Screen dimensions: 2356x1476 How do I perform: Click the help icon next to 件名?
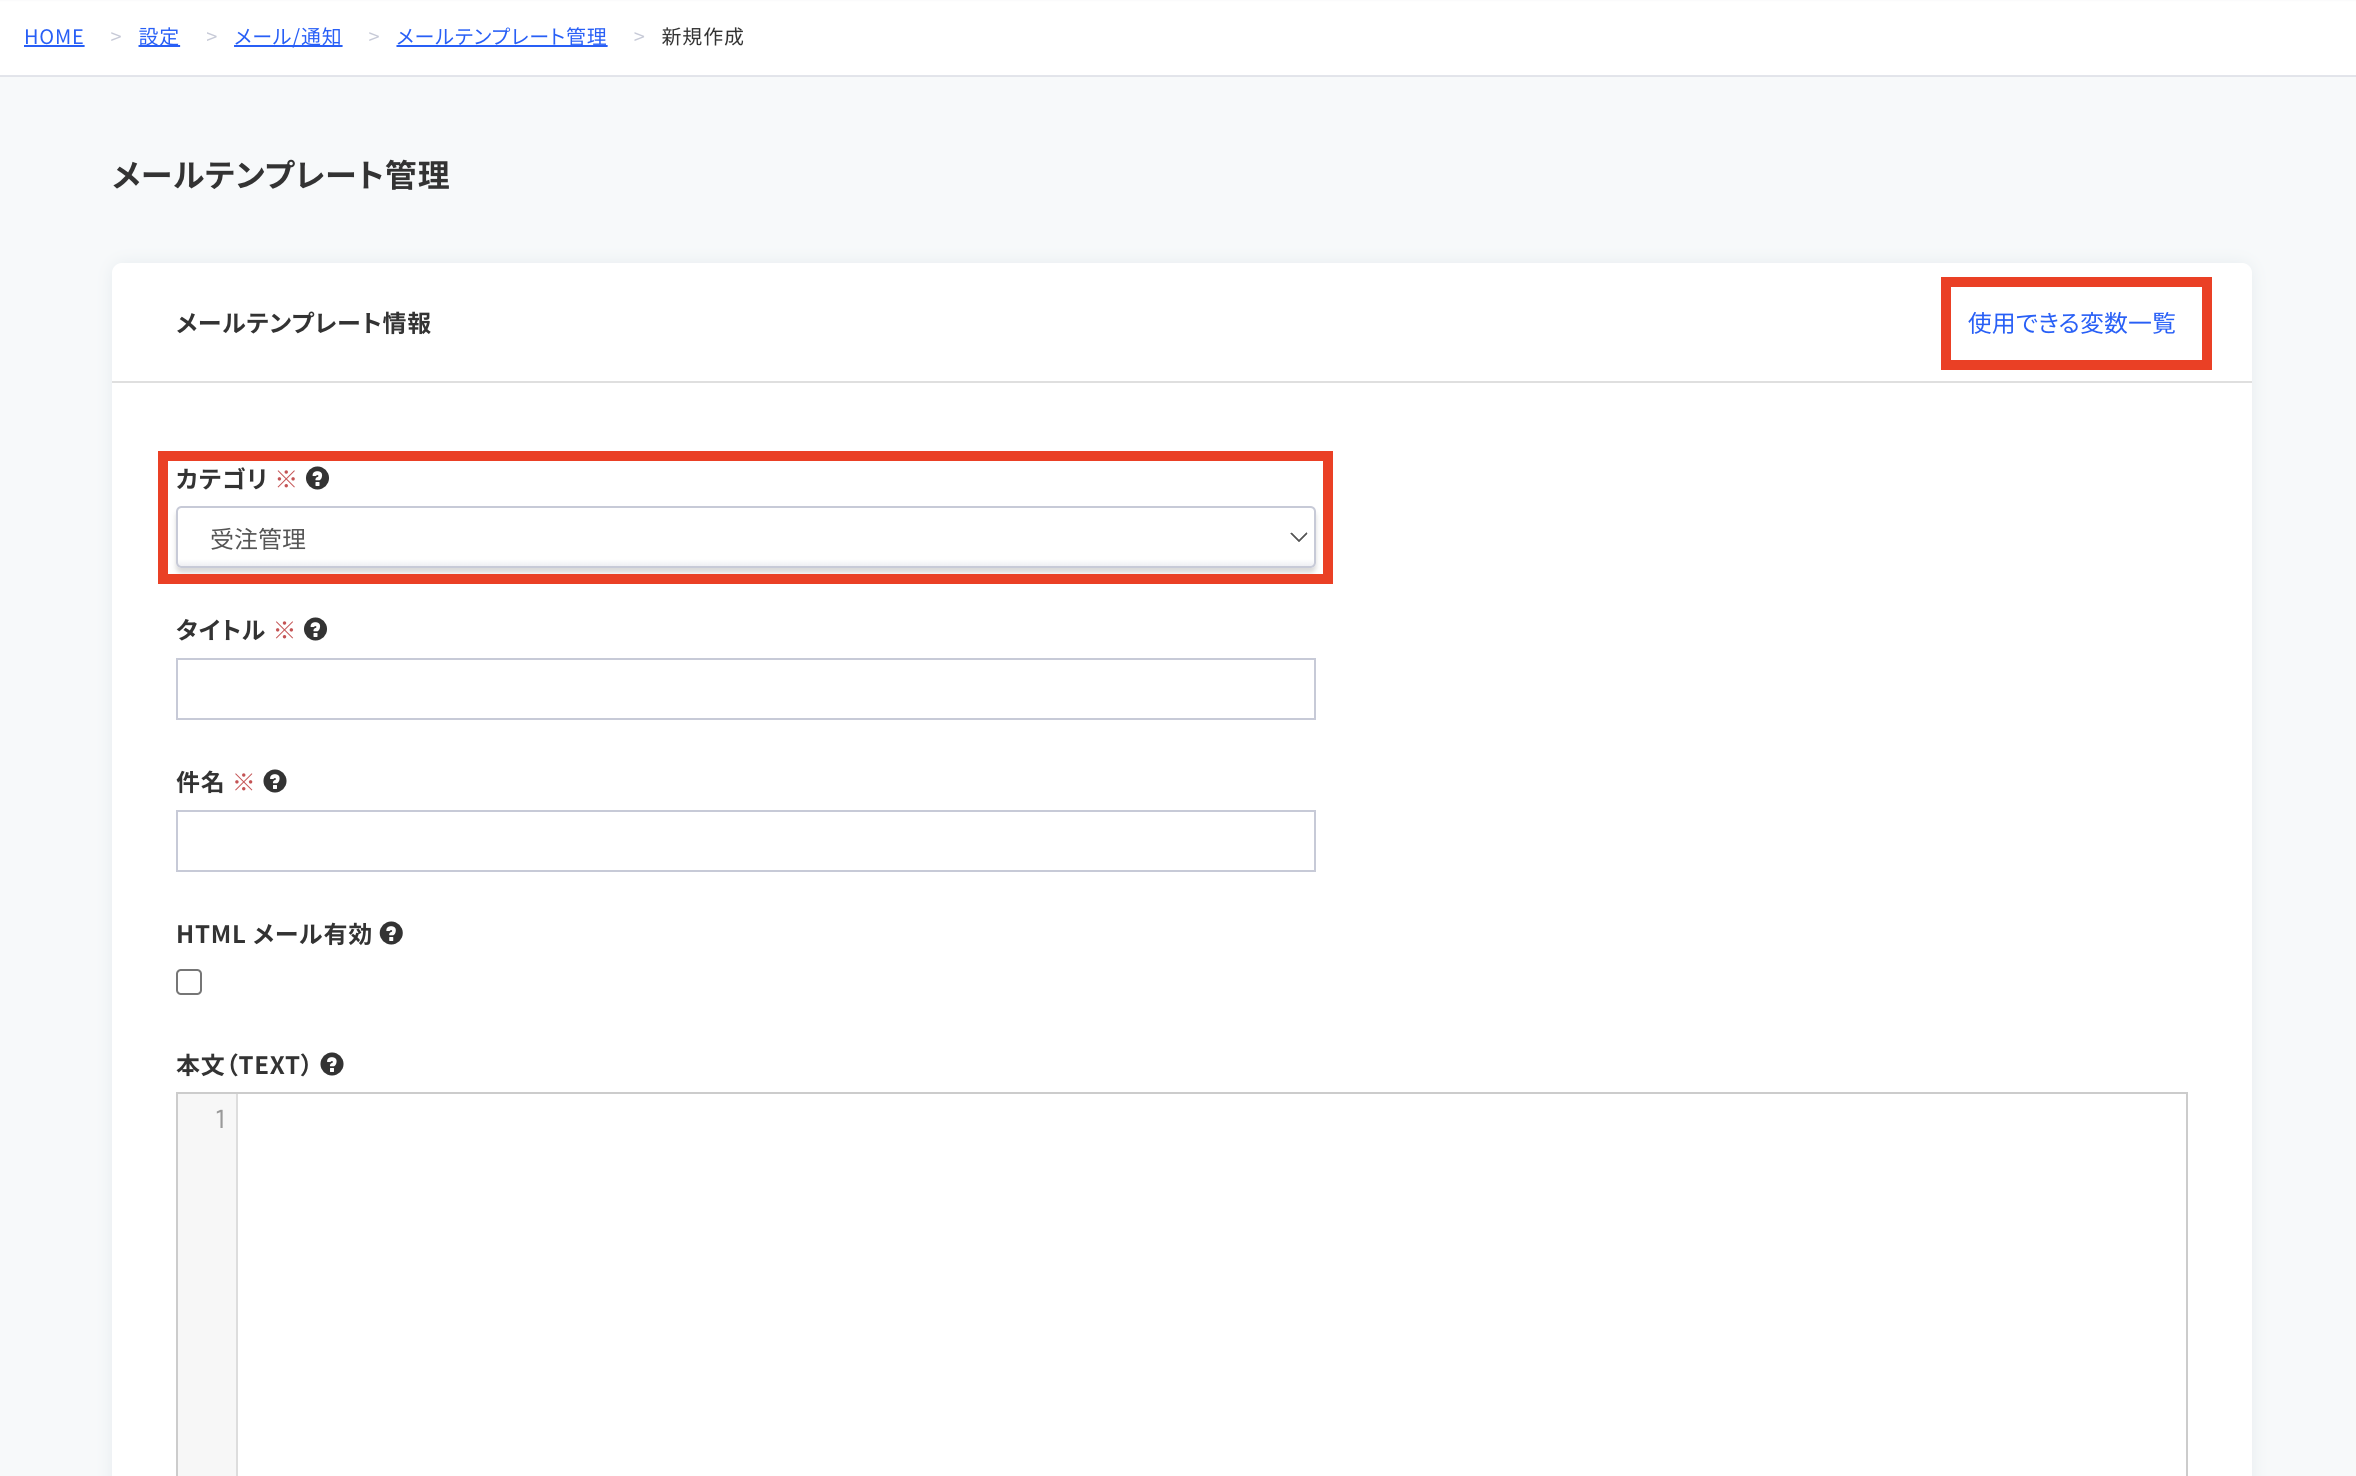[x=275, y=781]
